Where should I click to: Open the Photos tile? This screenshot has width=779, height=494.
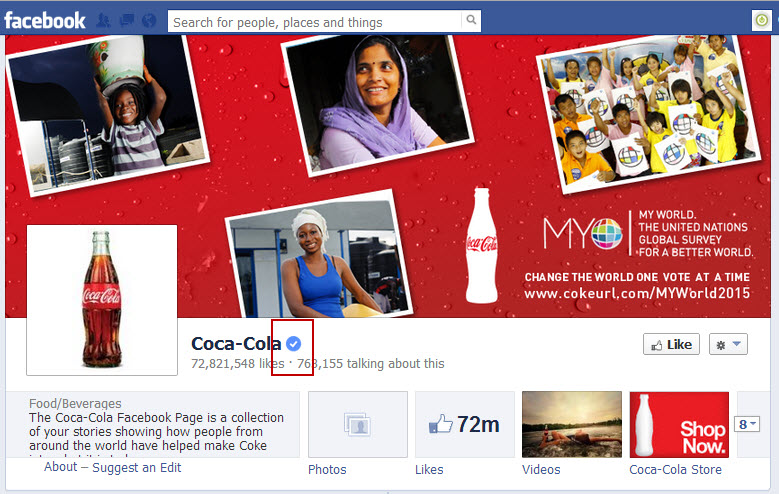pos(358,424)
